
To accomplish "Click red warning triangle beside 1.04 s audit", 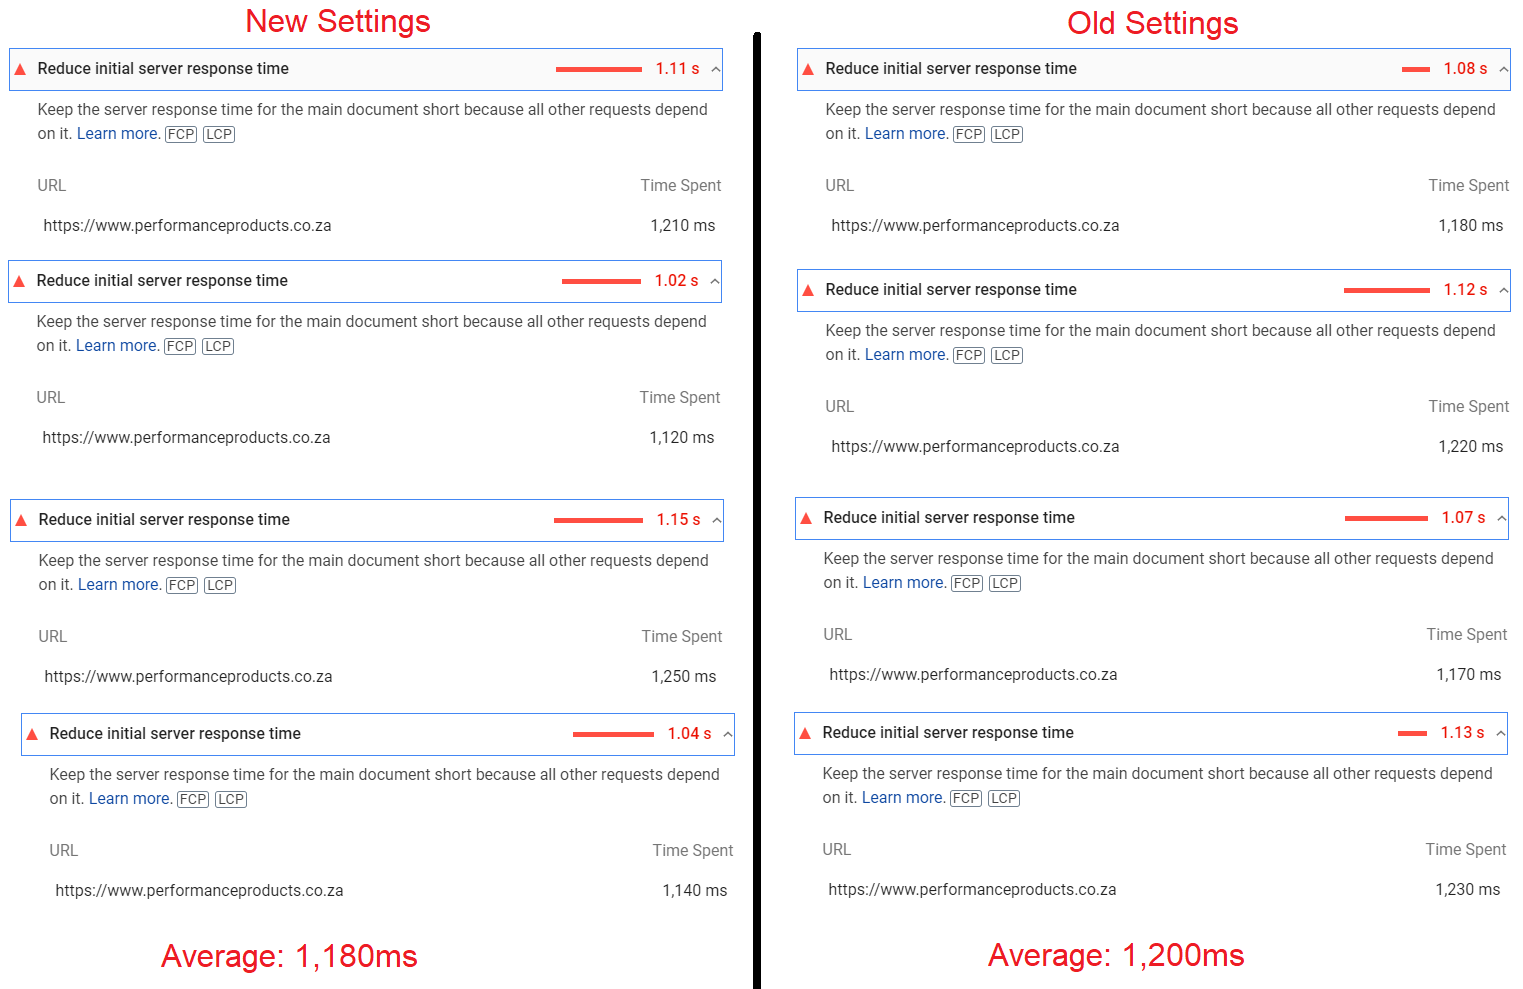I will pyautogui.click(x=32, y=734).
